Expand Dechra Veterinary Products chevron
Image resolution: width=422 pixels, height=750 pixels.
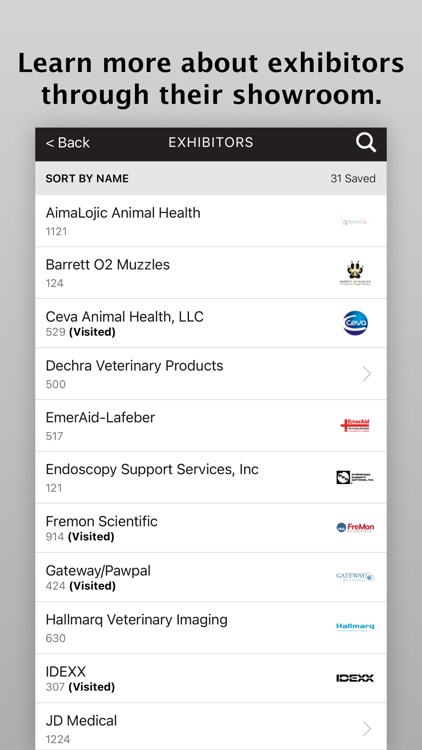(366, 374)
